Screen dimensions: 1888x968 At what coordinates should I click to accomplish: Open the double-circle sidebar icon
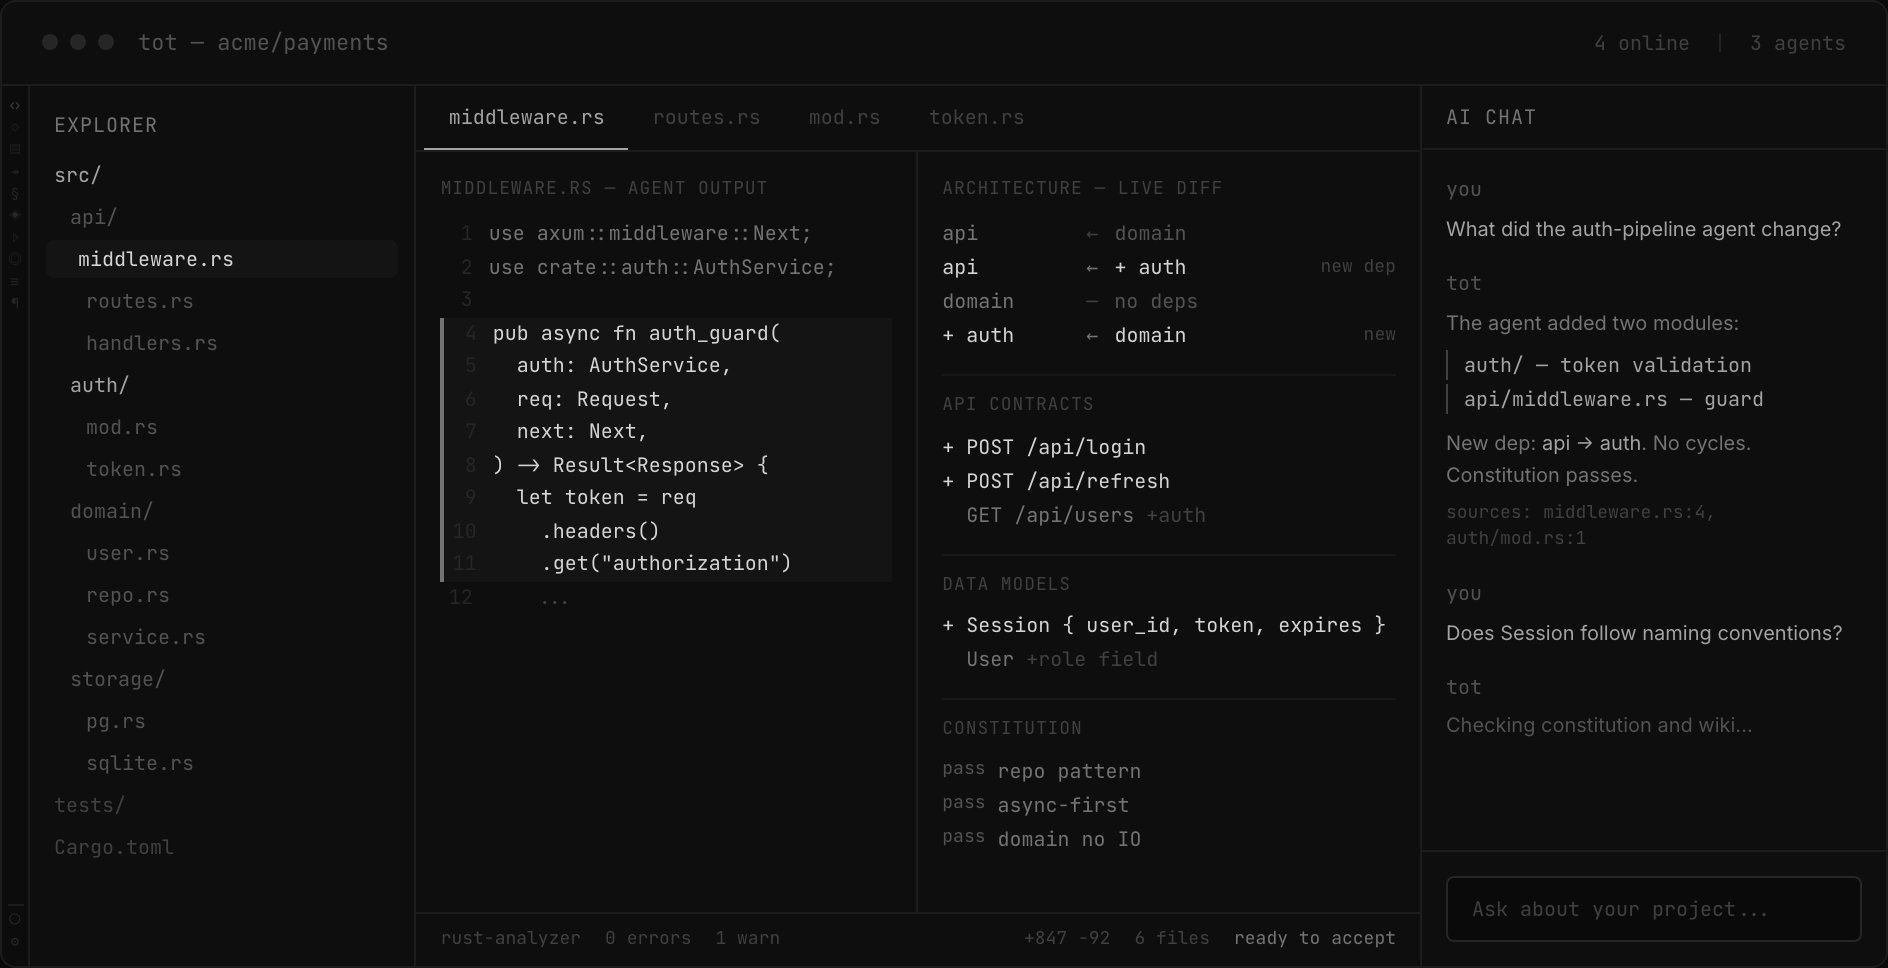tap(15, 259)
